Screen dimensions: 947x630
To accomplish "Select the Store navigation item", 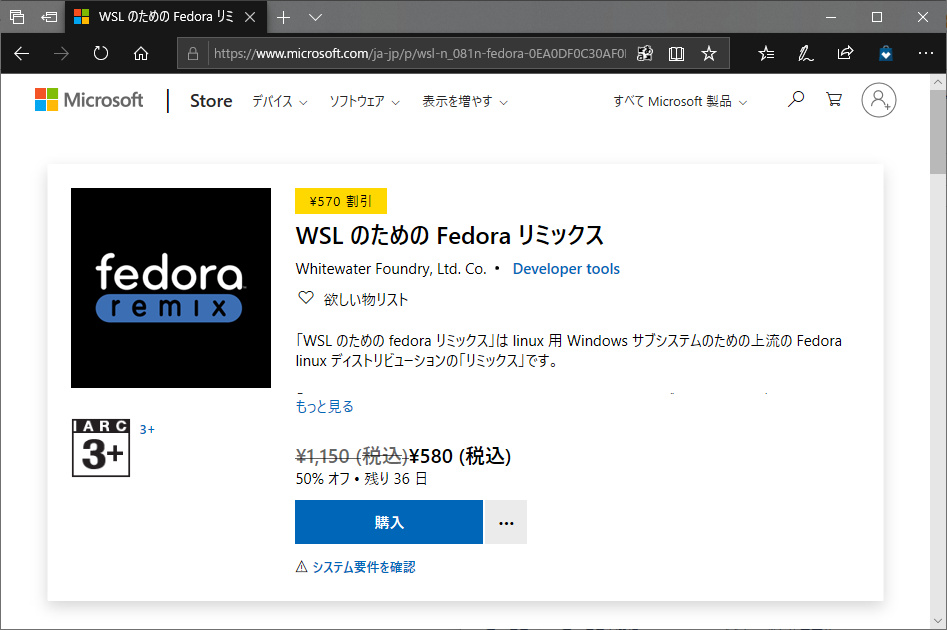I will 210,100.
